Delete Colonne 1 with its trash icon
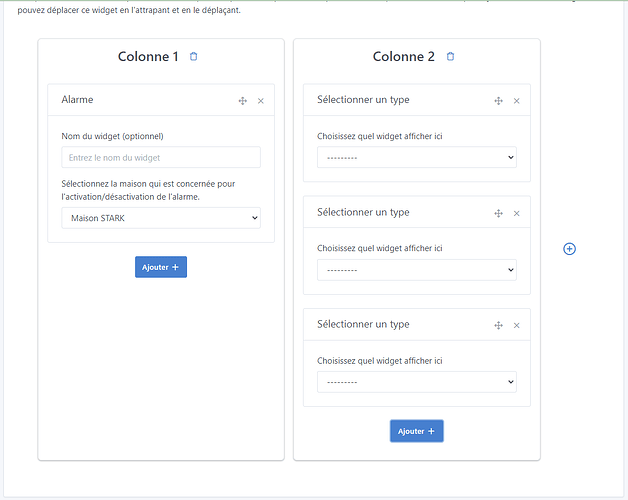Viewport: 628px width, 500px height. [x=194, y=57]
